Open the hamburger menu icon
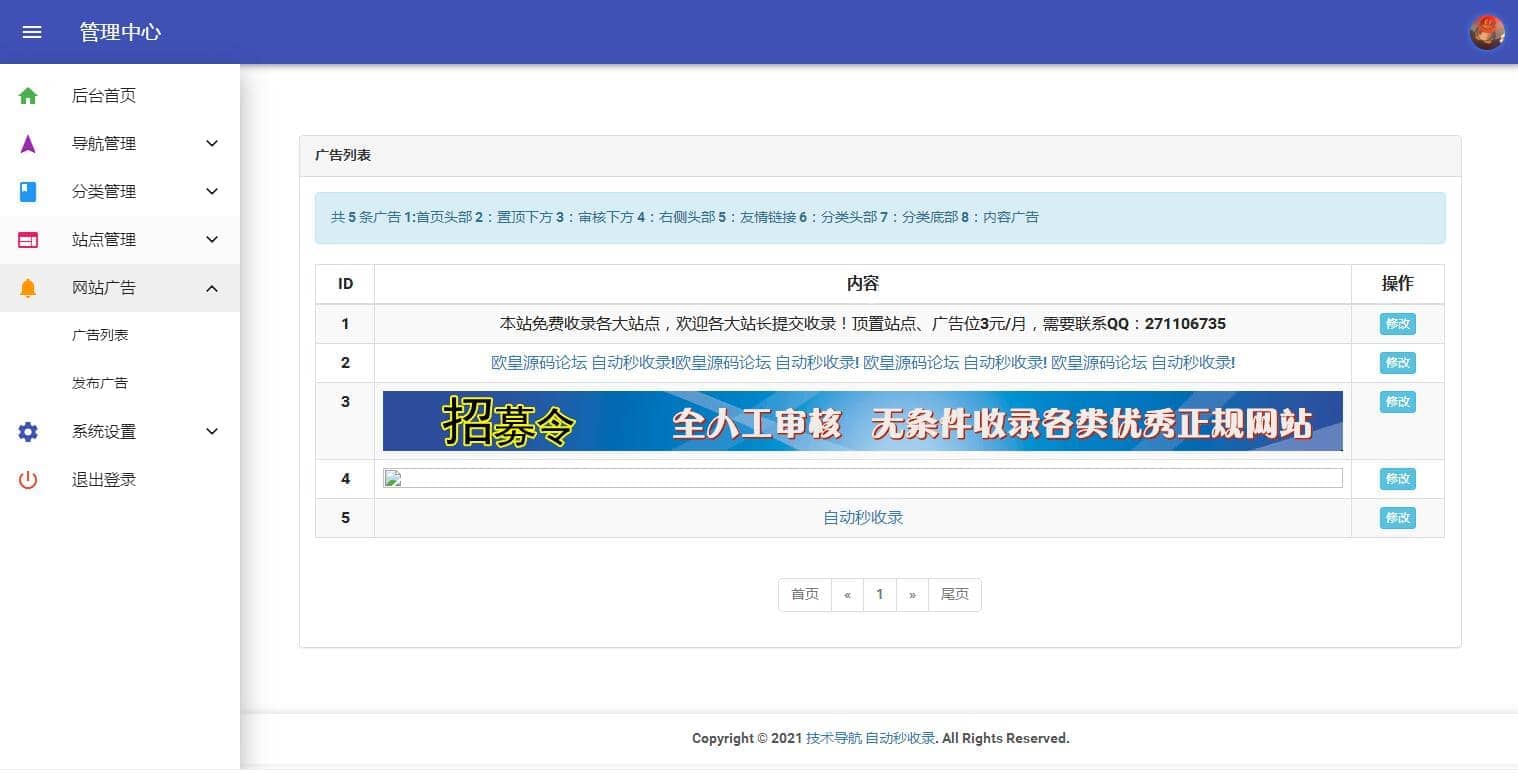 [x=32, y=32]
